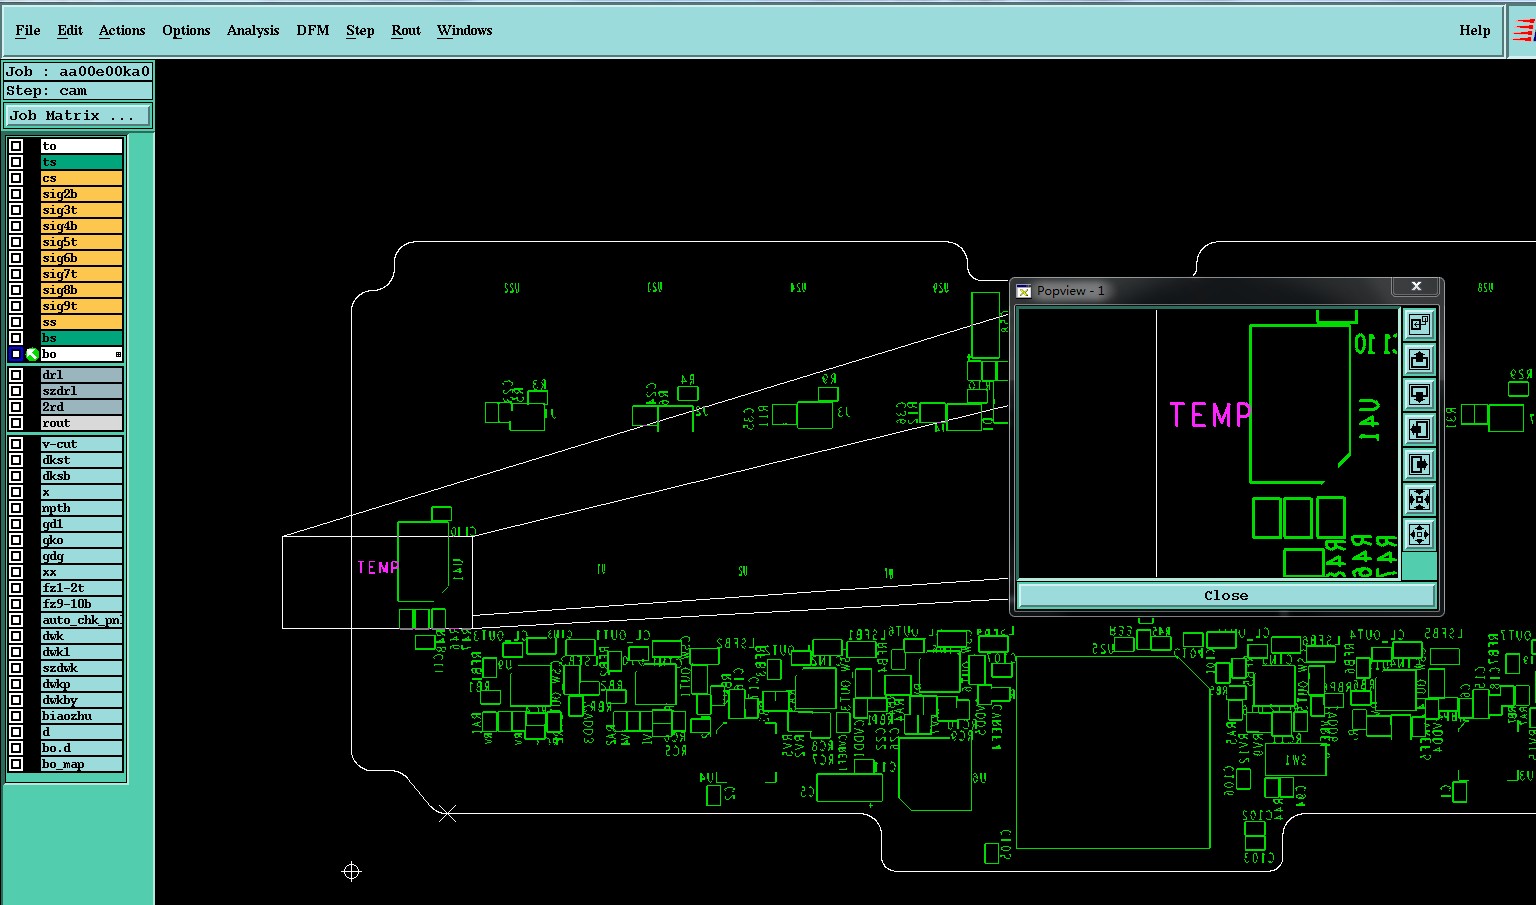Select the bo.d layer name
1536x905 pixels.
pyautogui.click(x=81, y=748)
